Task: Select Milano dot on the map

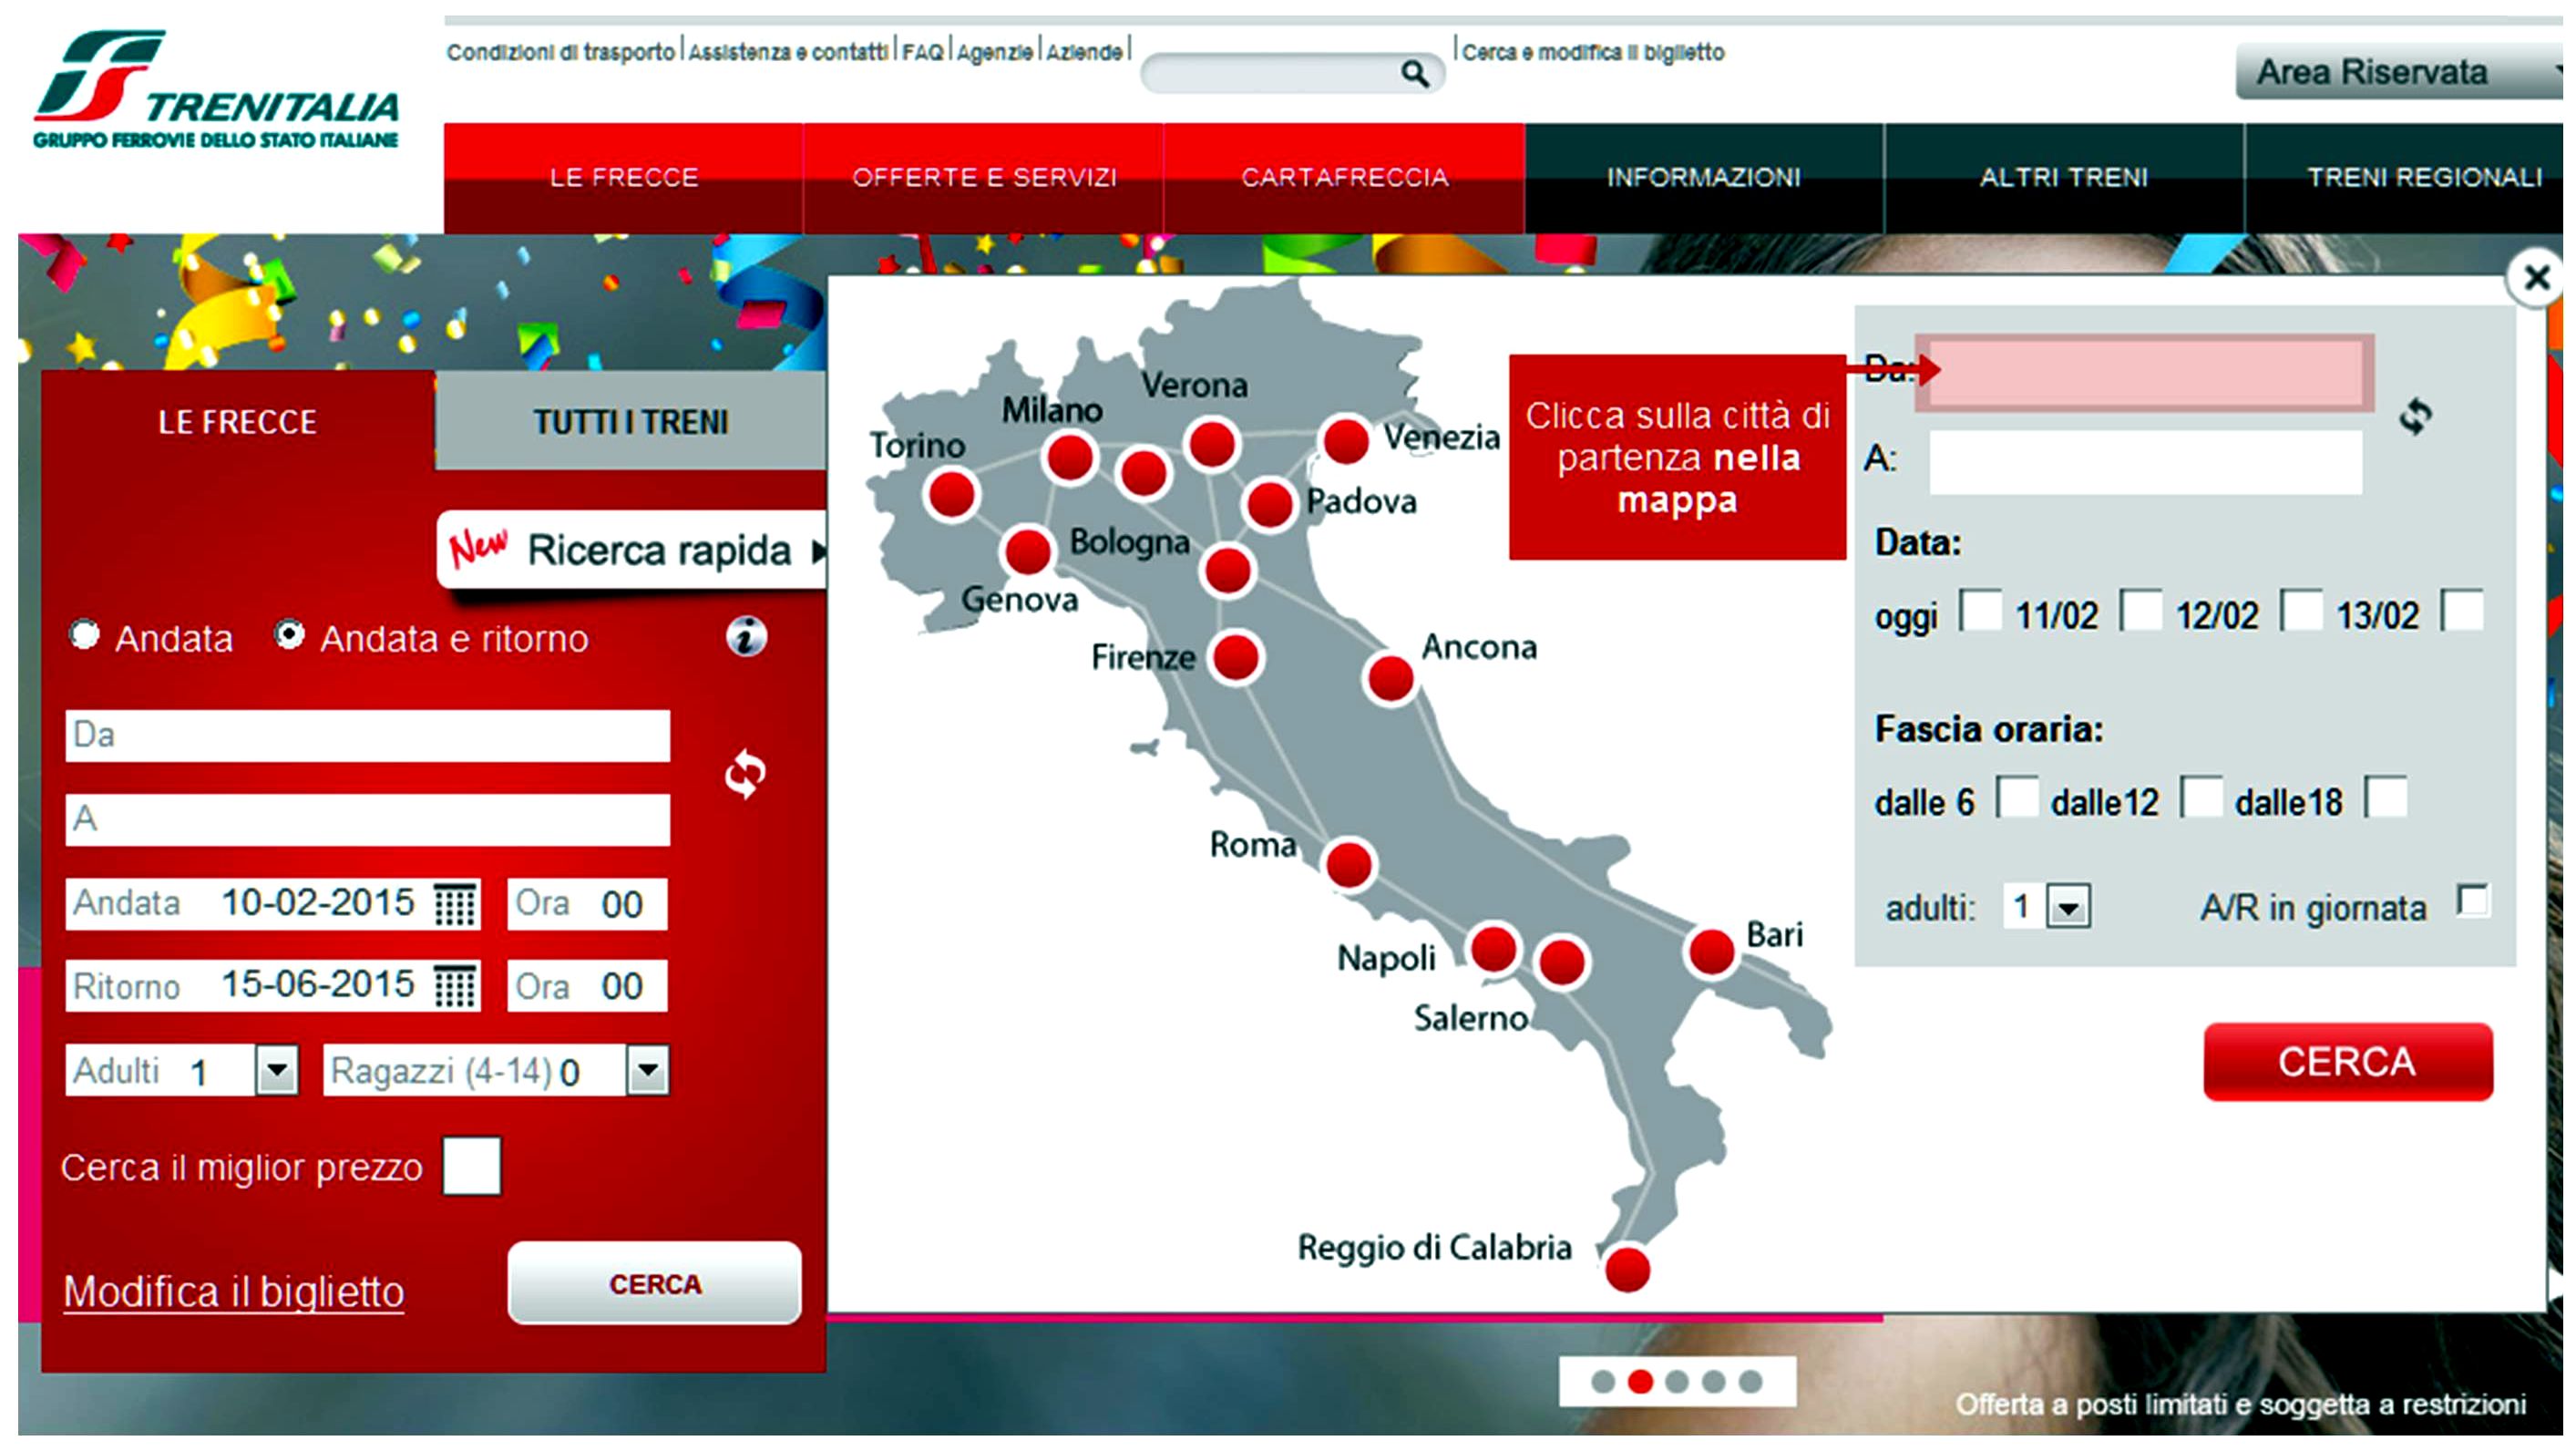Action: pos(1069,458)
